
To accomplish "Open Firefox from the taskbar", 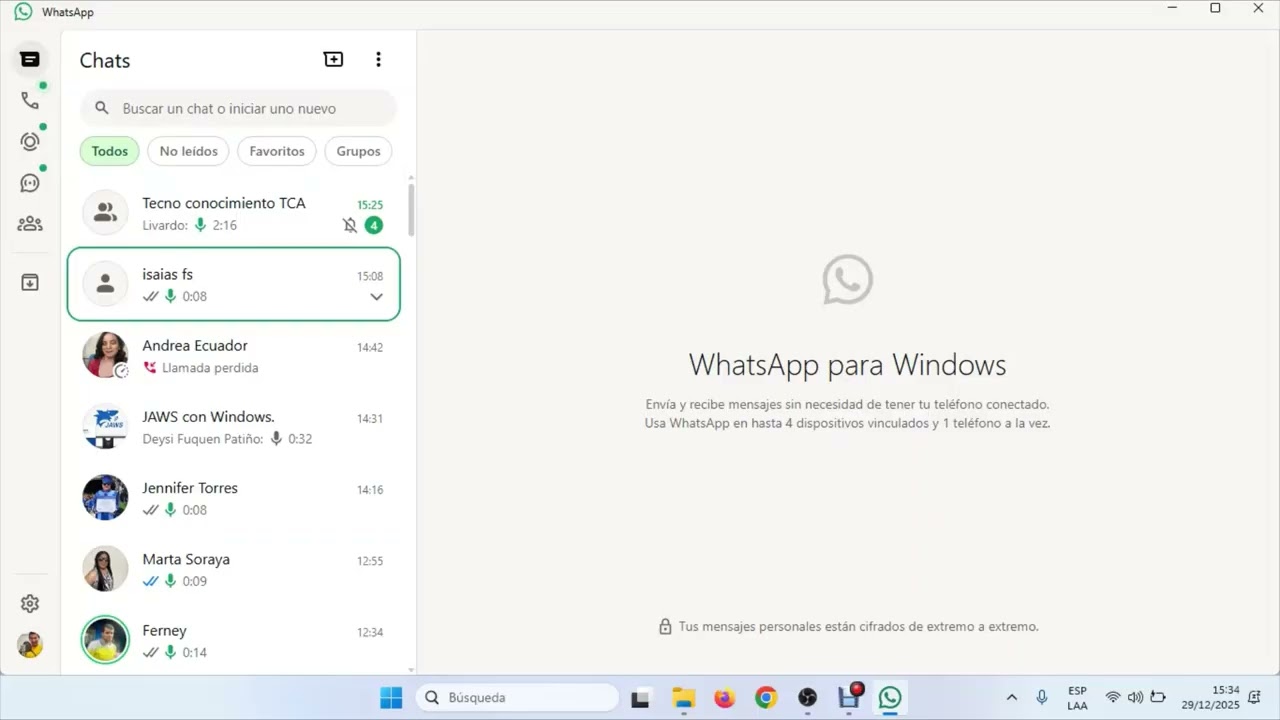I will click(x=724, y=698).
